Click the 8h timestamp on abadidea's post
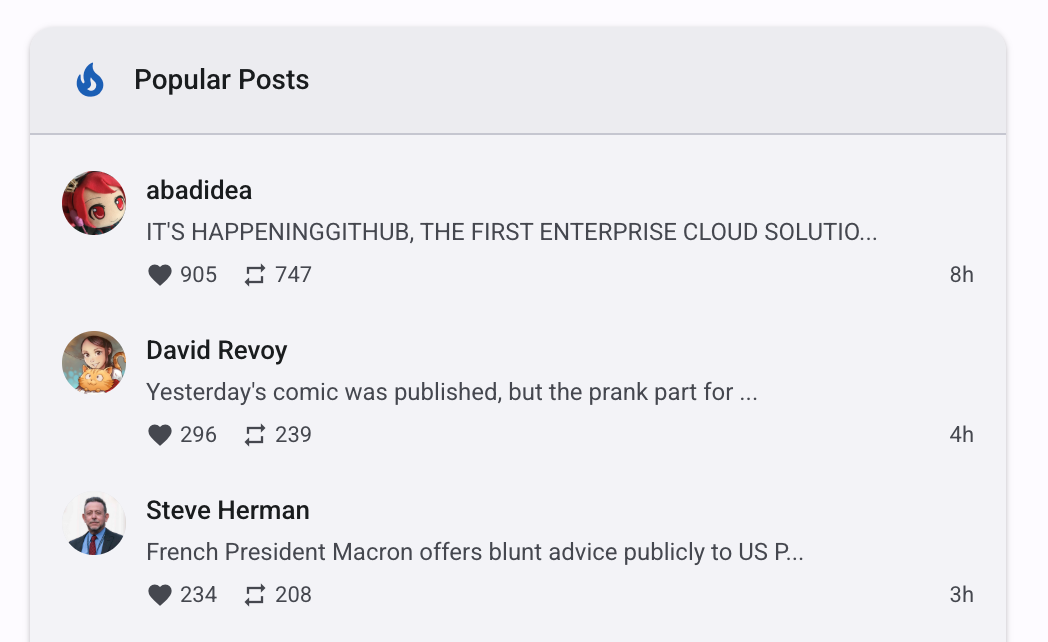 [961, 275]
